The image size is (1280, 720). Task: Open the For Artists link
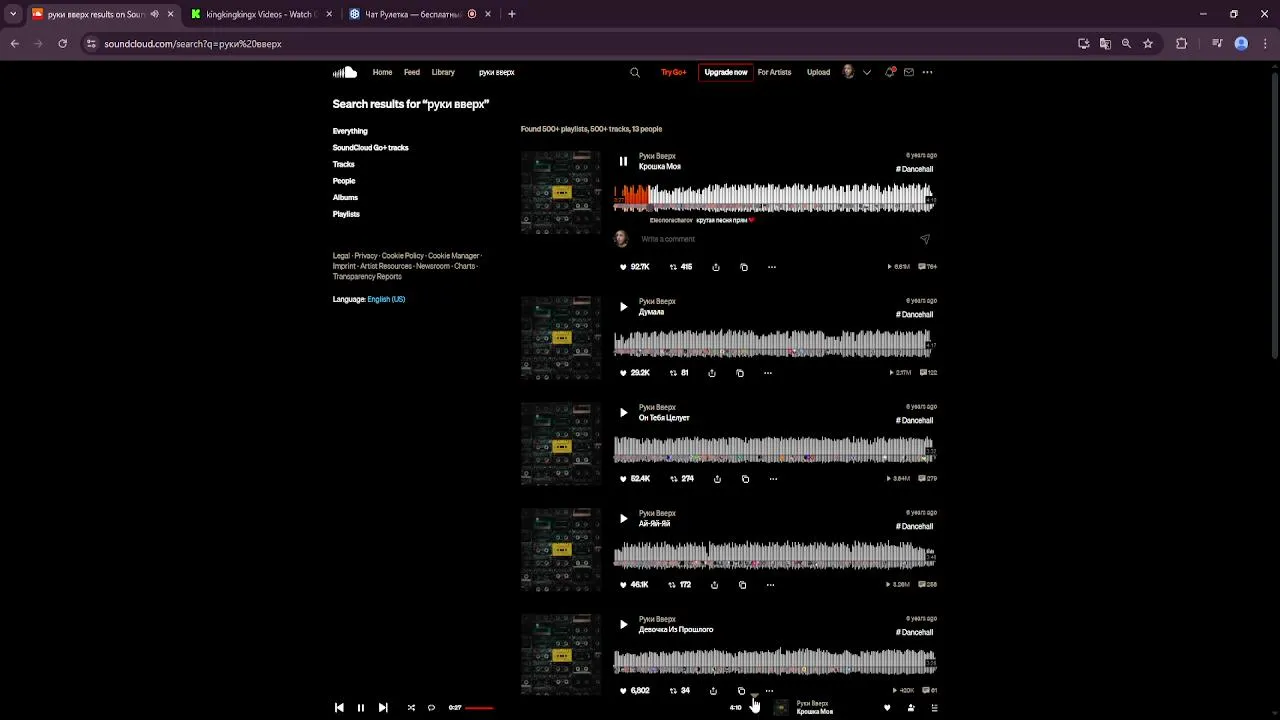[x=774, y=72]
